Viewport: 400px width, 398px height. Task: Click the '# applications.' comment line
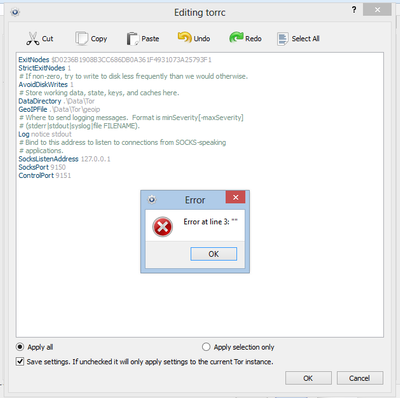click(41, 151)
